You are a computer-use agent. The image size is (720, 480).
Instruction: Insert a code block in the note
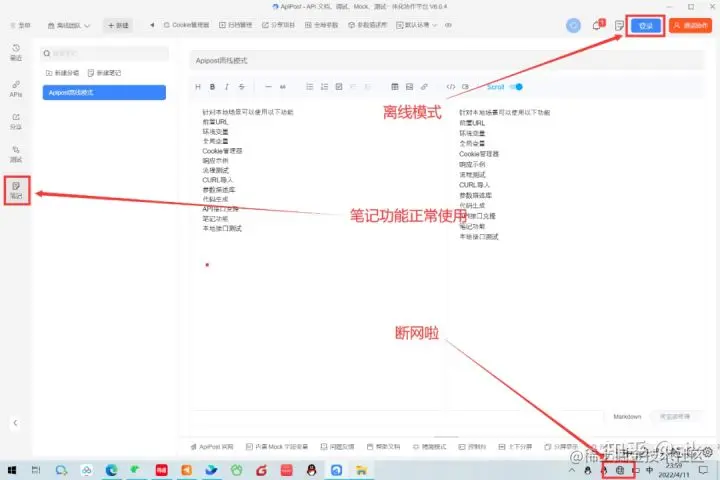pyautogui.click(x=466, y=87)
